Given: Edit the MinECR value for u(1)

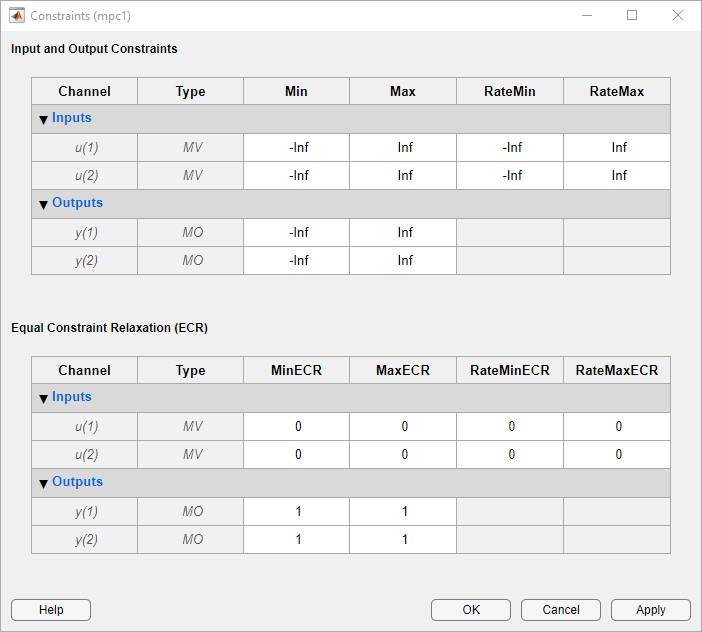Looking at the screenshot, I should [296, 426].
